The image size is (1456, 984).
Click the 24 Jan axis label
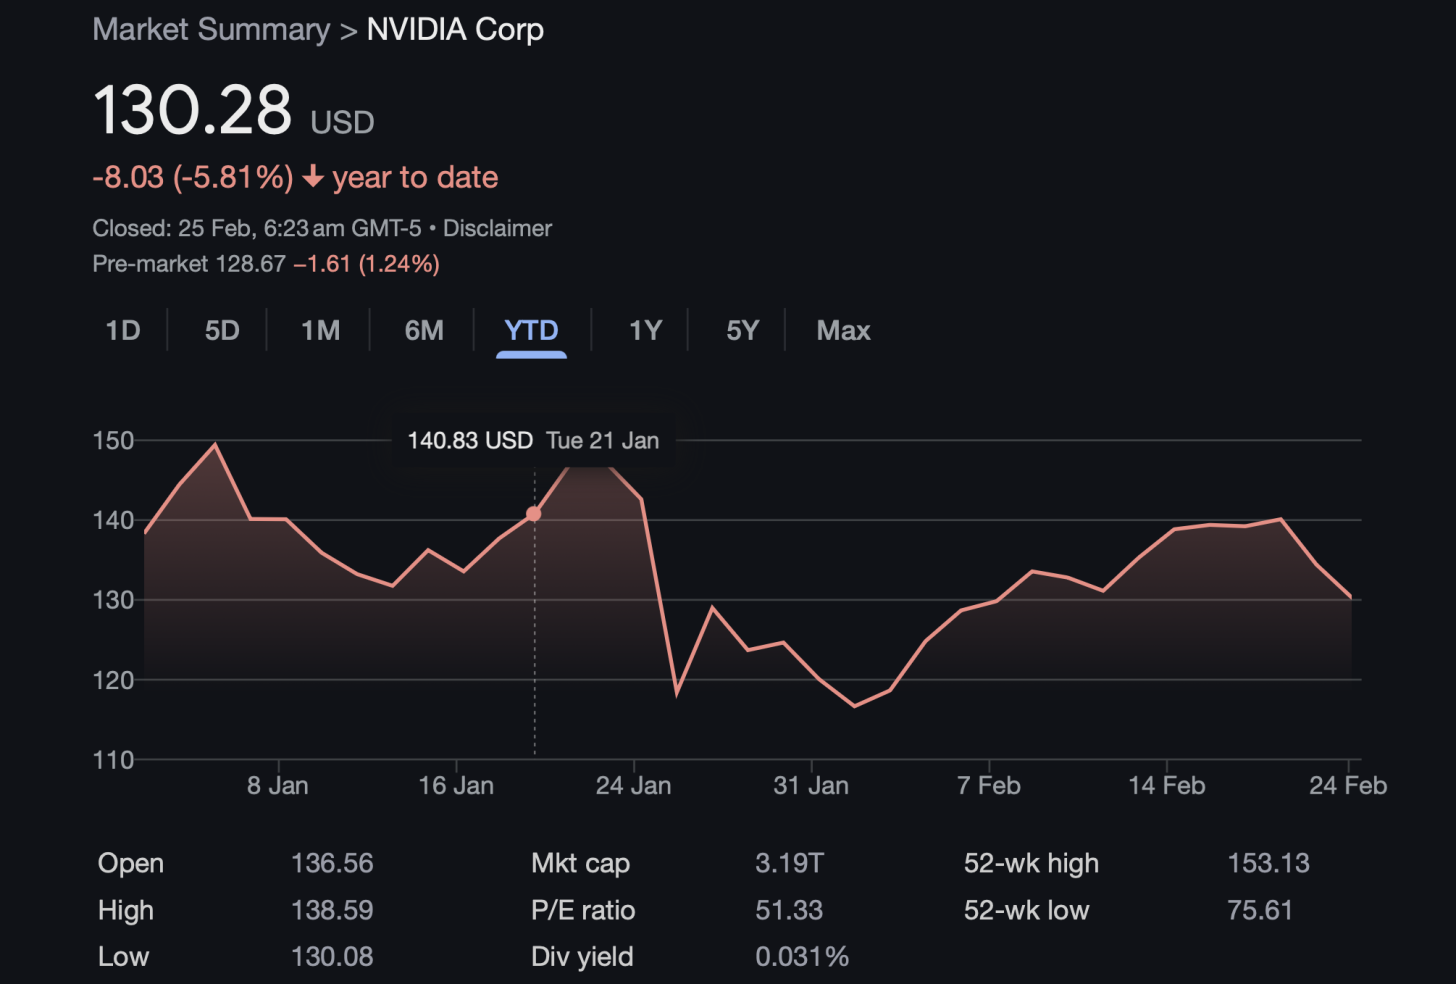634,786
